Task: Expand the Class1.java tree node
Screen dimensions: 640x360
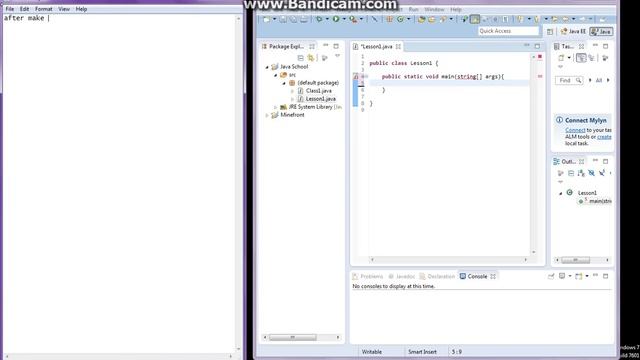Action: click(292, 91)
